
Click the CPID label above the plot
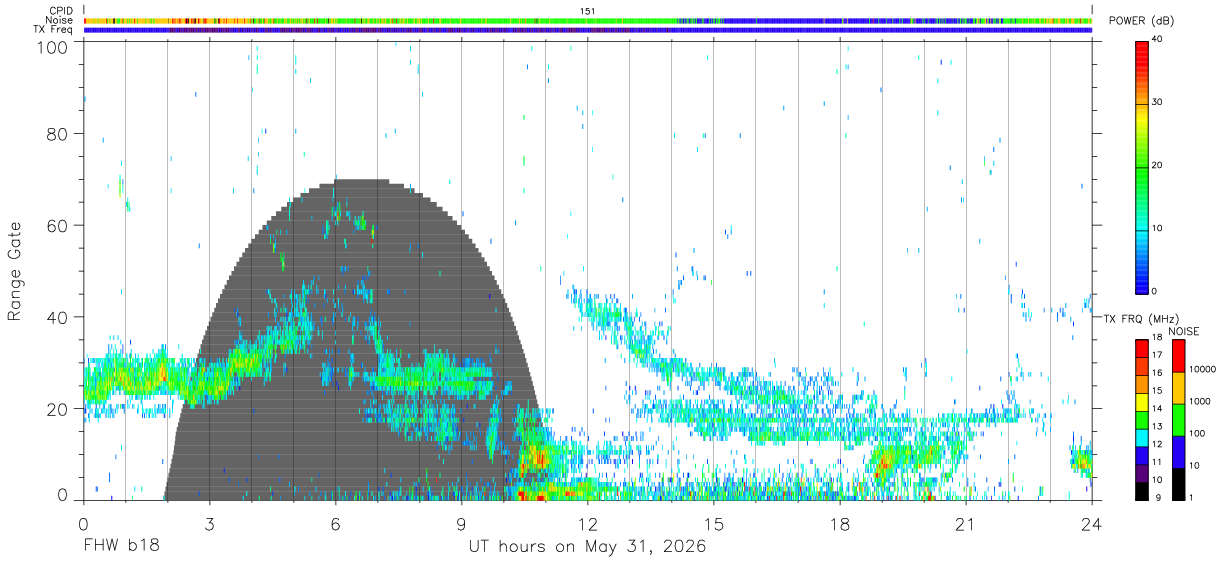tap(61, 10)
